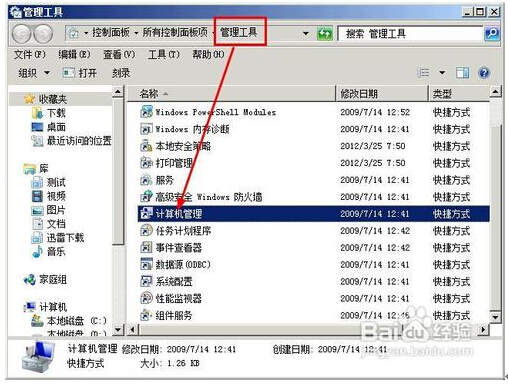
Task: Open 最近访问的位置 in favorites
Action: coord(71,141)
